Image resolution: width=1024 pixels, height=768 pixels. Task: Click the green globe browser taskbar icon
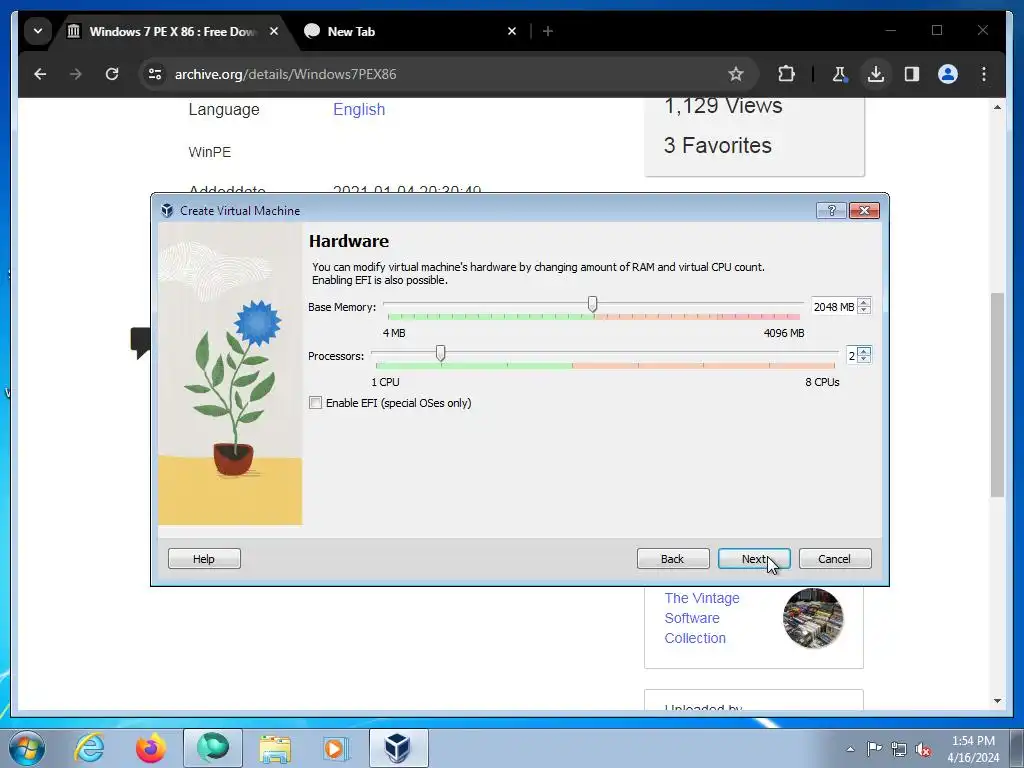pyautogui.click(x=213, y=748)
